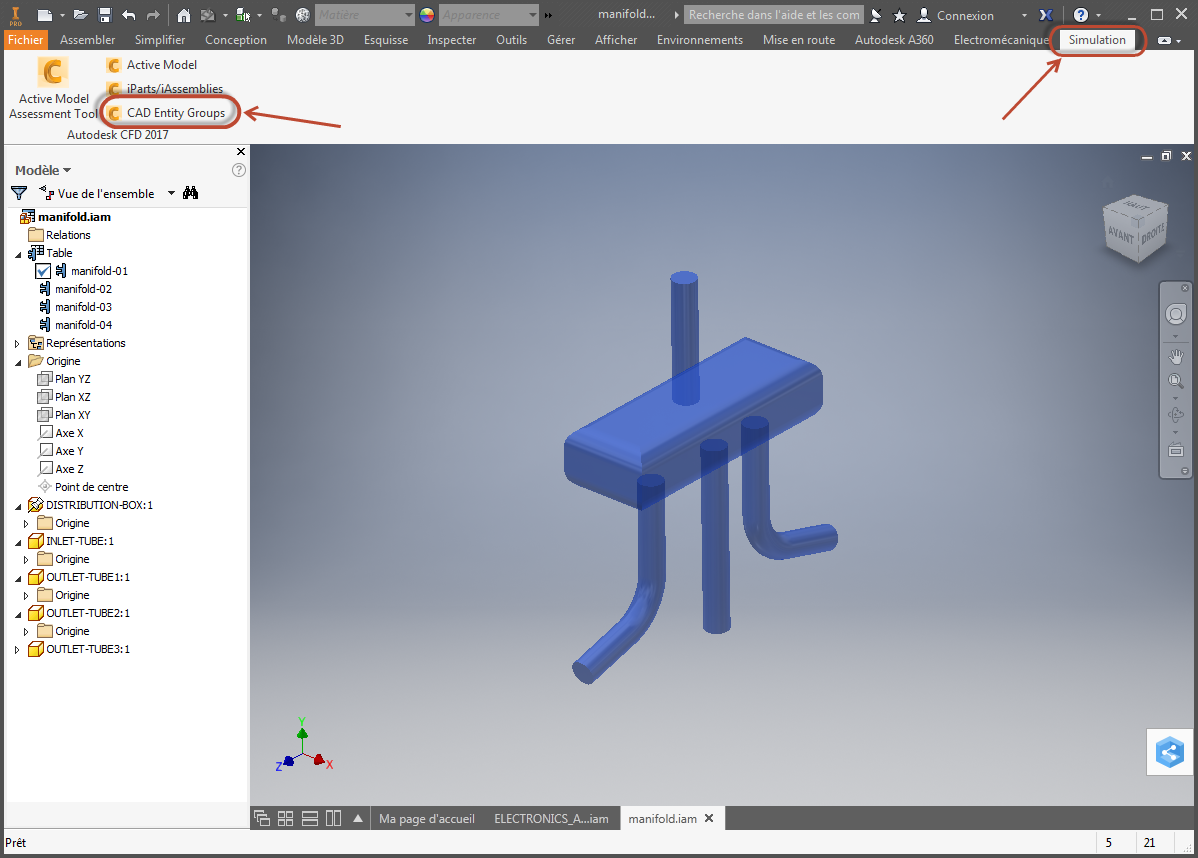Image resolution: width=1198 pixels, height=858 pixels.
Task: Toggle the manifold-01 checkbox
Action: point(43,271)
